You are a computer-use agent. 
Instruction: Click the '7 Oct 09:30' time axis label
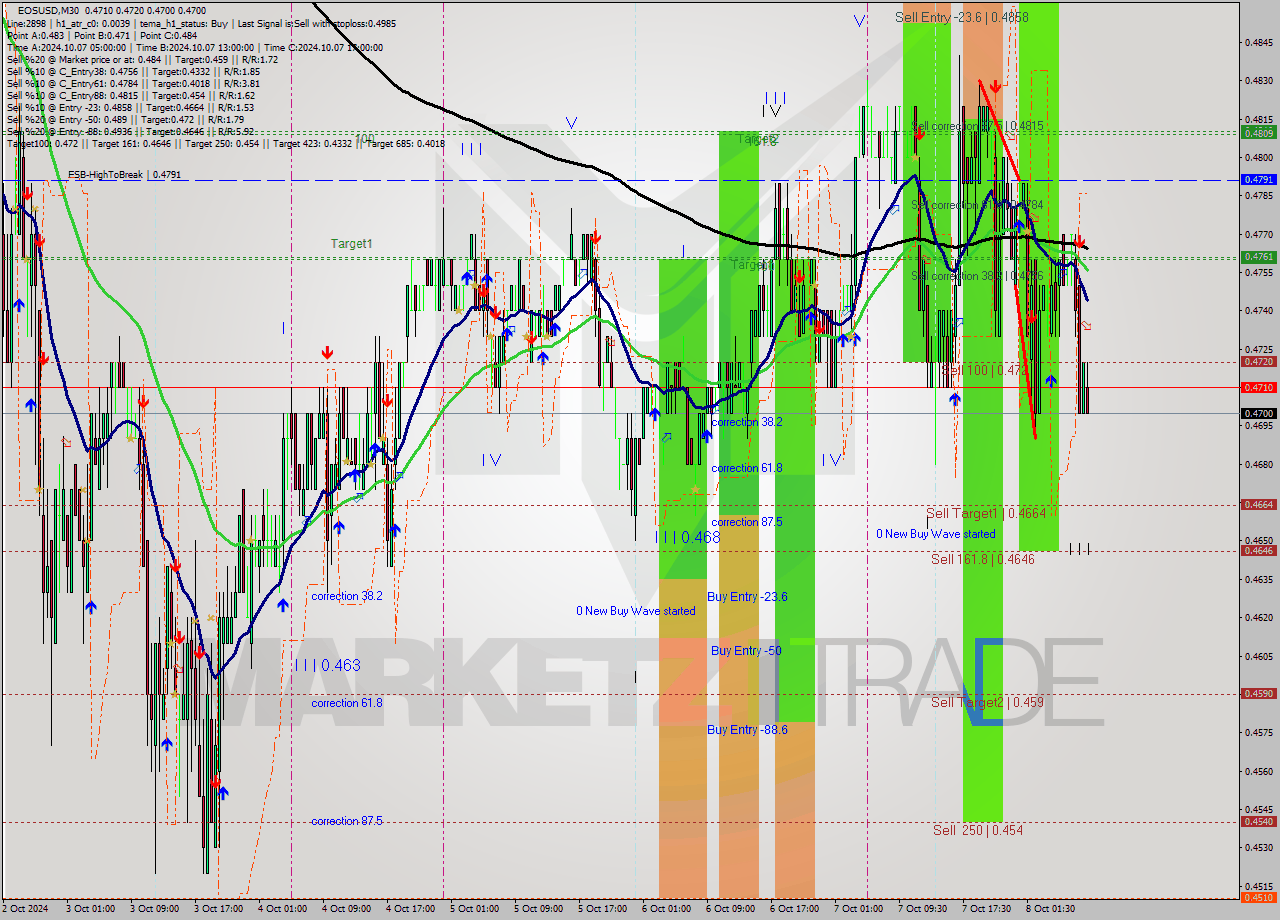922,909
